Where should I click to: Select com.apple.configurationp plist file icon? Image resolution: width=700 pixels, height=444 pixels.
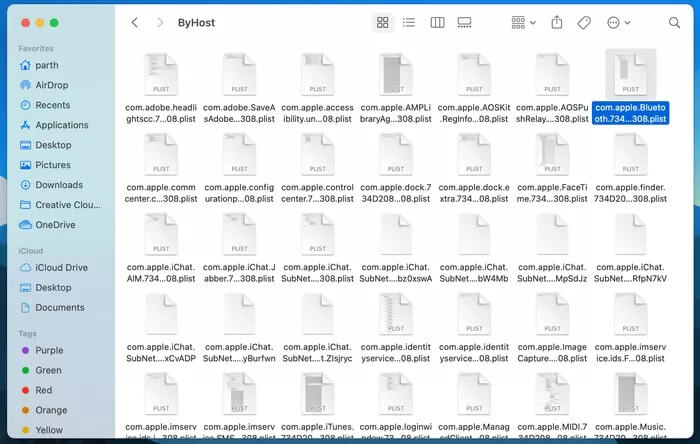239,154
